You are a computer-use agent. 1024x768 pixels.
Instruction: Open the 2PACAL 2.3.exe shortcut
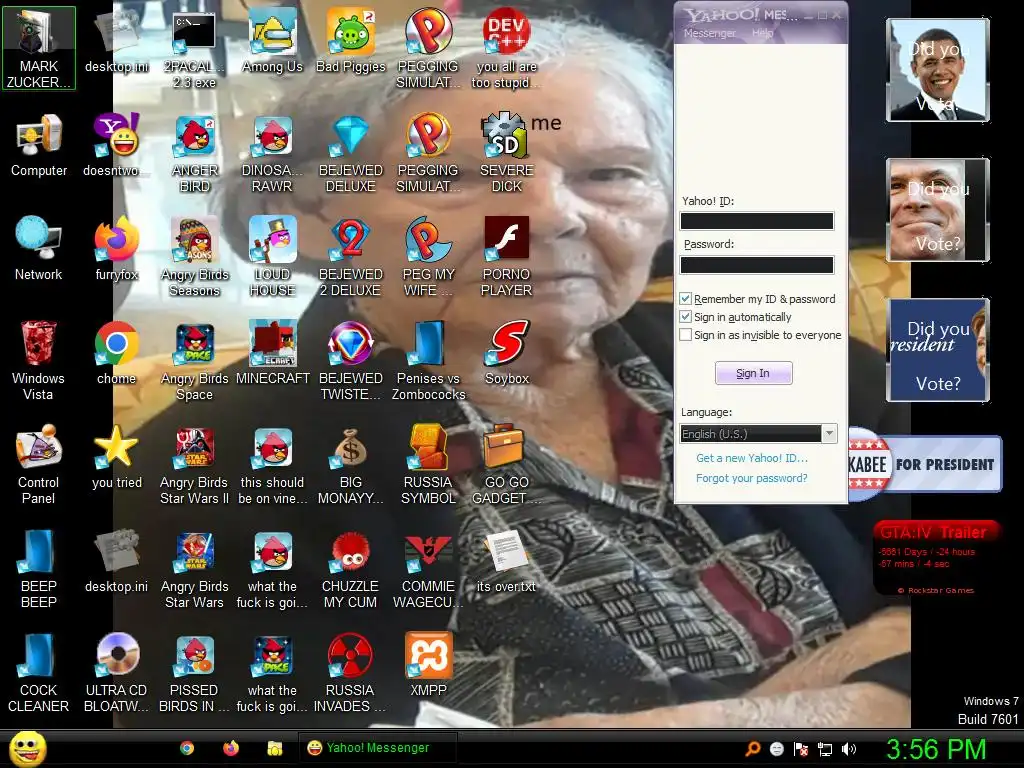[194, 48]
